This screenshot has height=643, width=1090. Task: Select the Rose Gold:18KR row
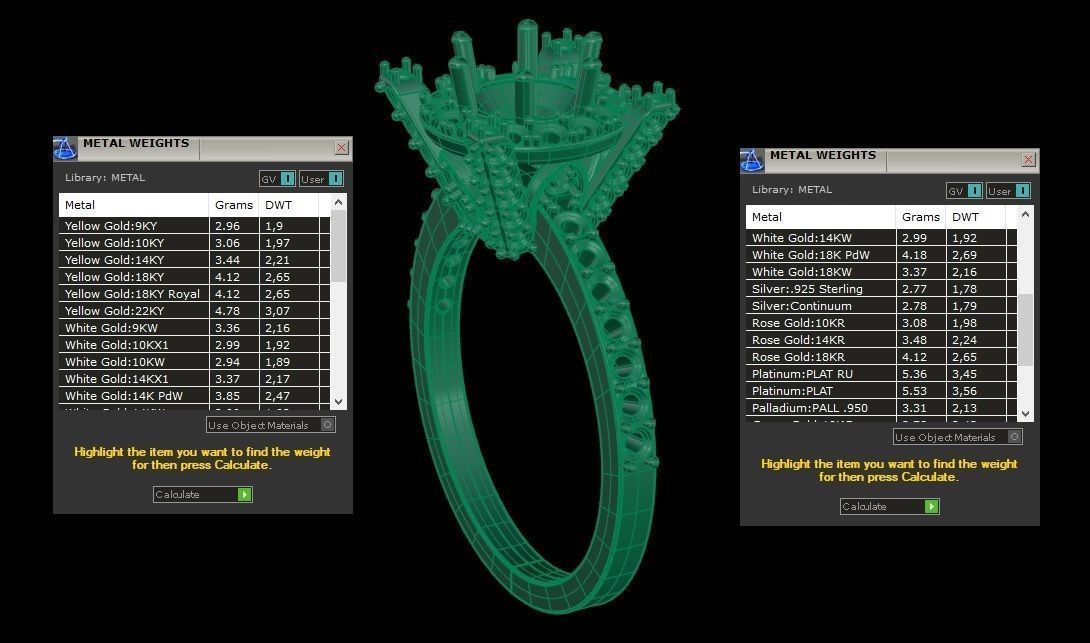pos(881,357)
